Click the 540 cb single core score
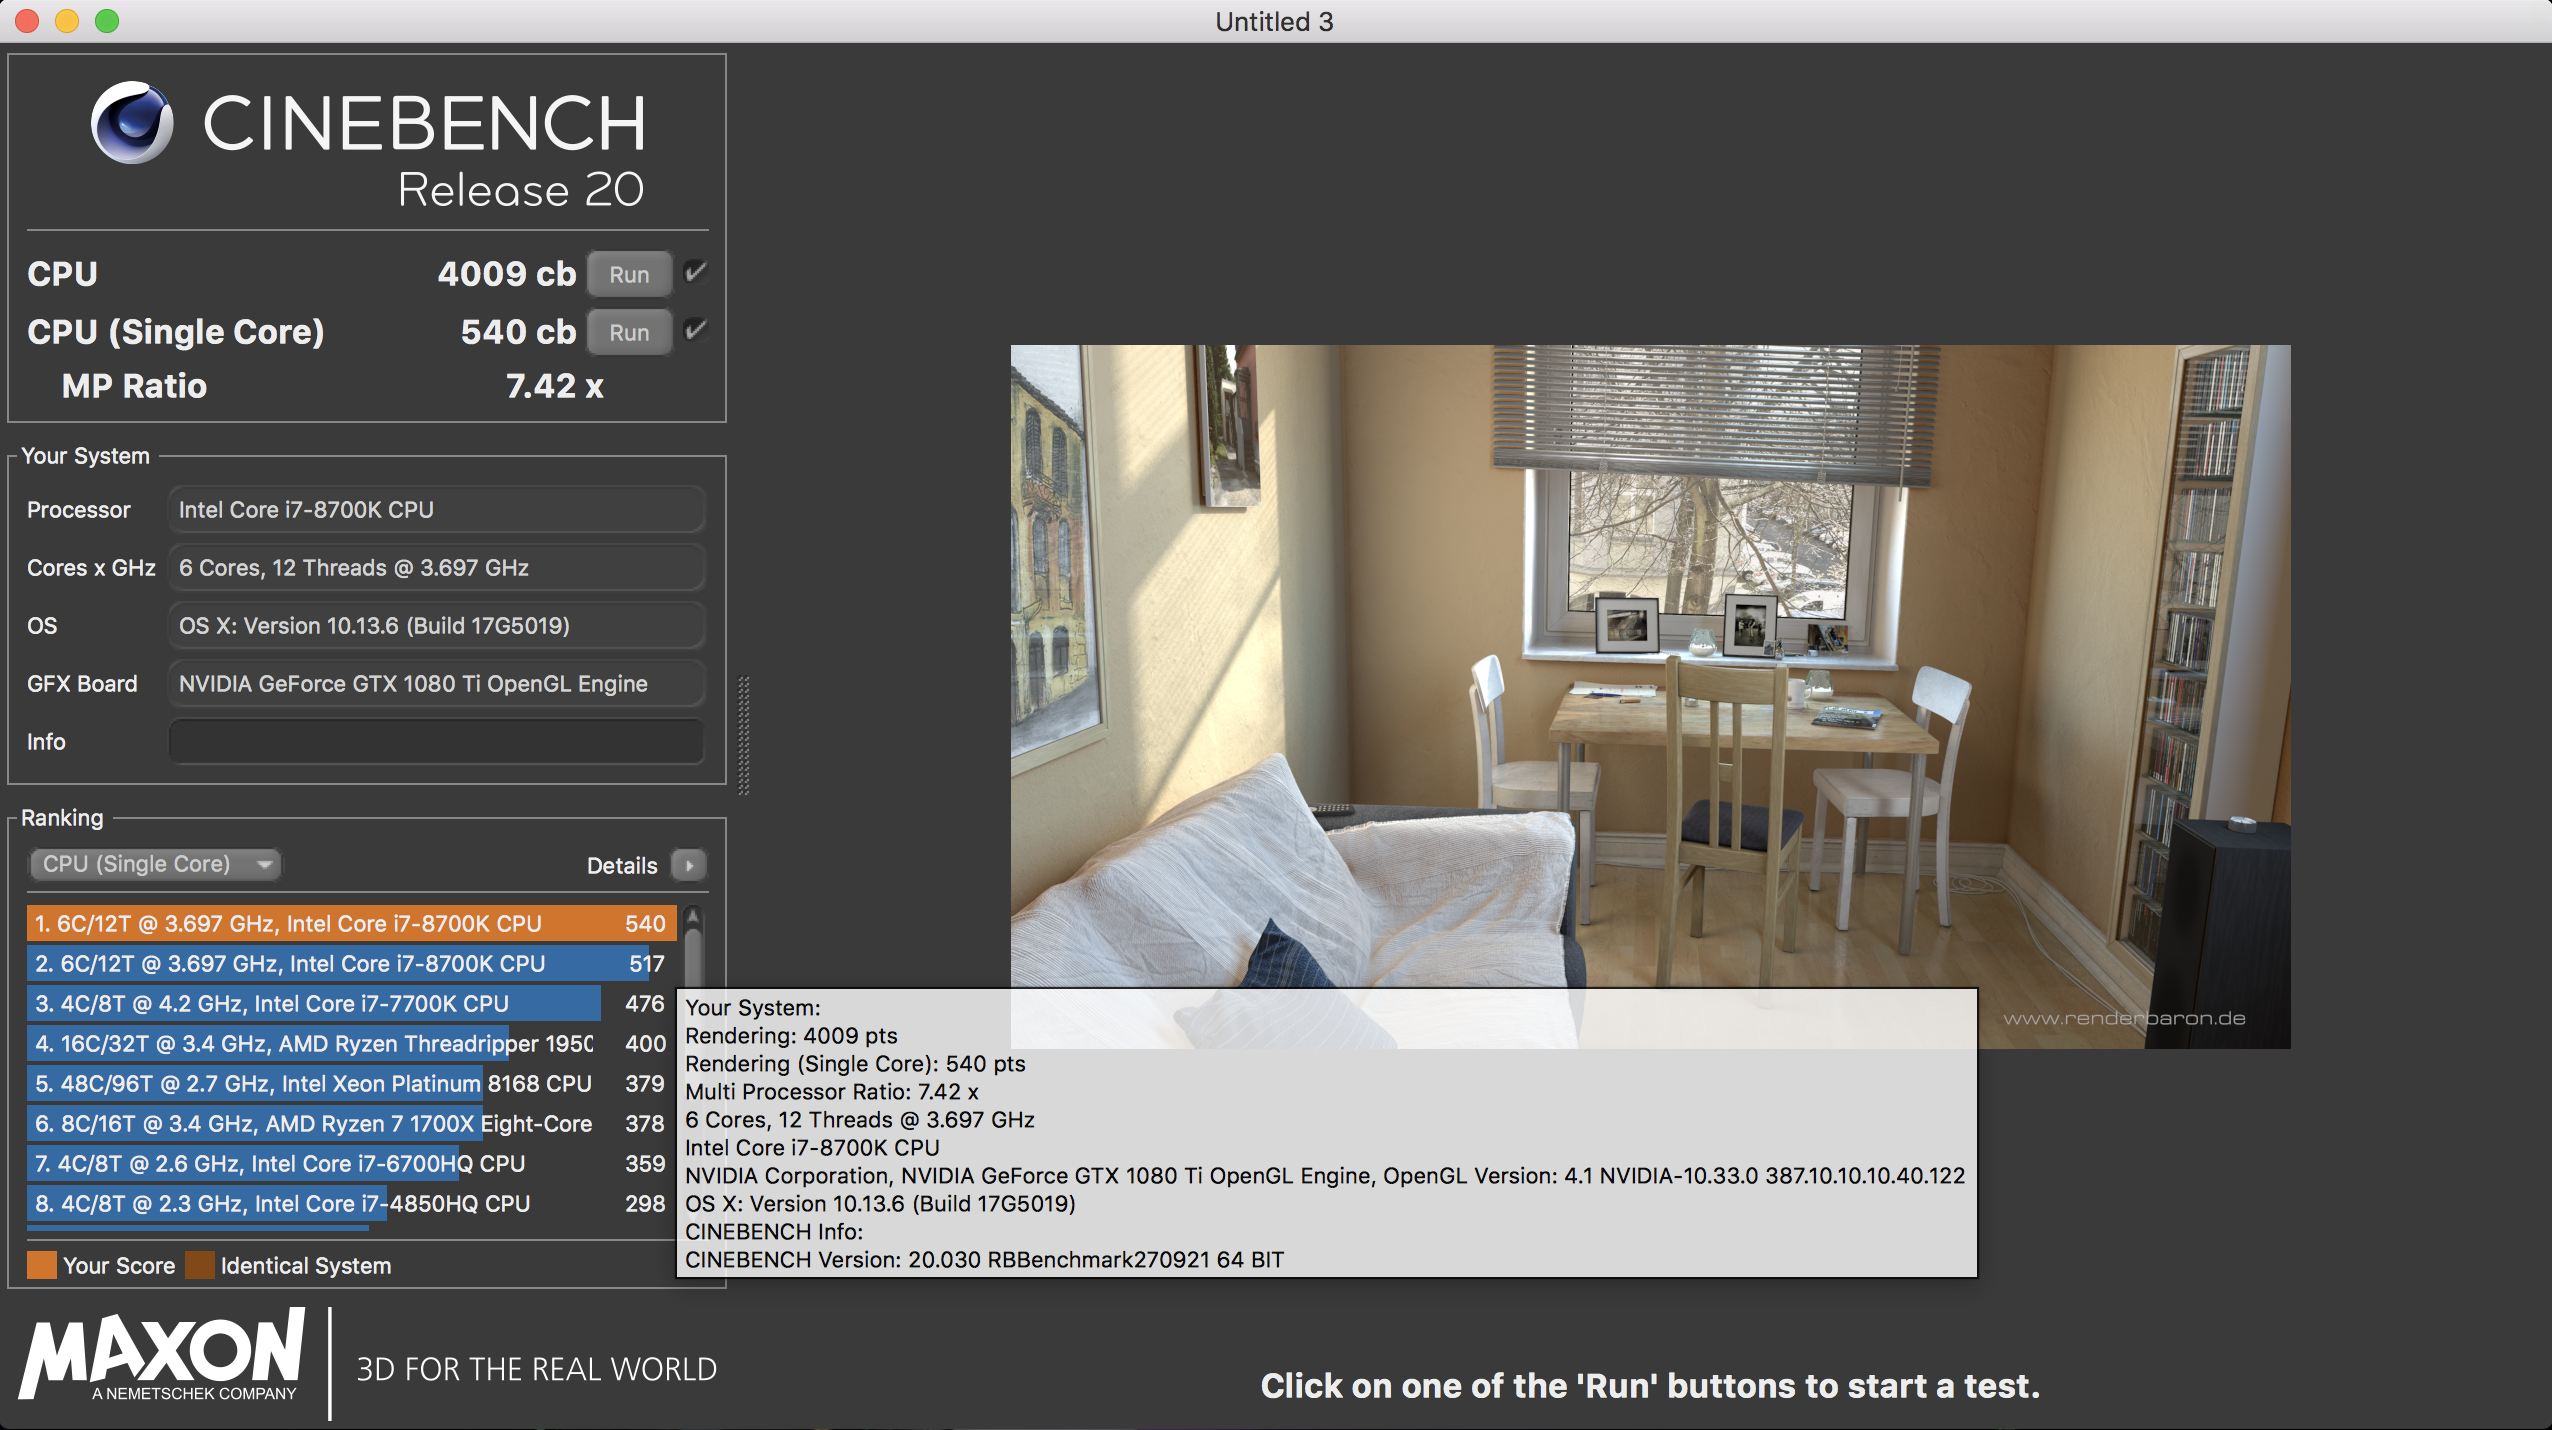This screenshot has height=1430, width=2552. coord(518,332)
